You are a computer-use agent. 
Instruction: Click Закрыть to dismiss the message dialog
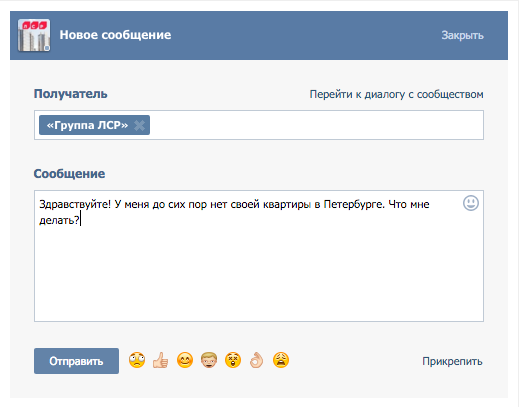(462, 35)
